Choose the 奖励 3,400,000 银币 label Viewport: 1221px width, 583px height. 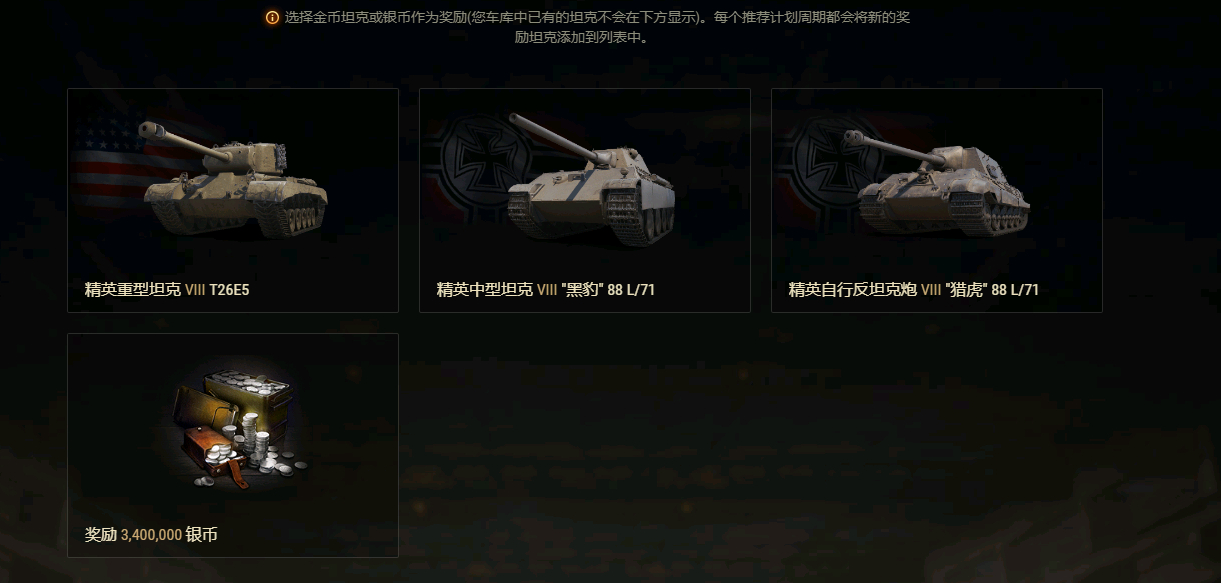tap(151, 535)
